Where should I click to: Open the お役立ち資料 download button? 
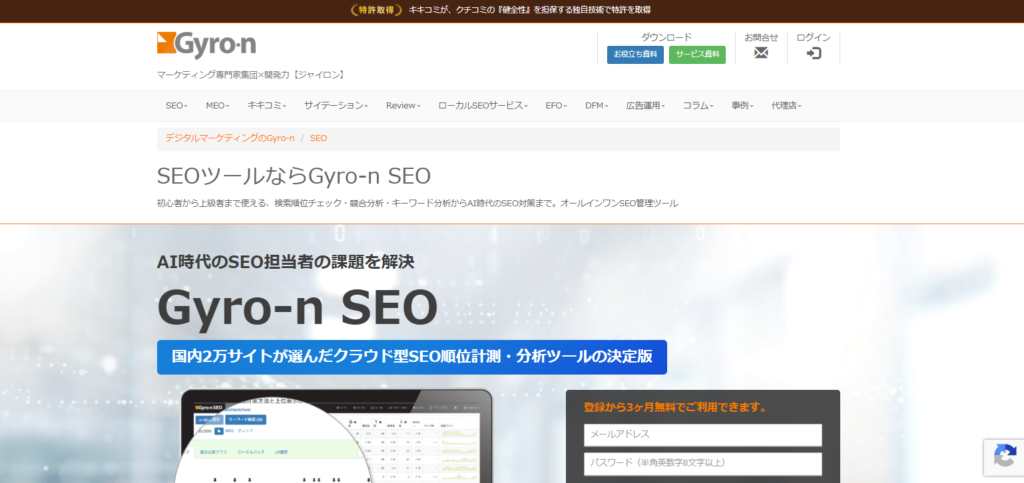pos(635,55)
